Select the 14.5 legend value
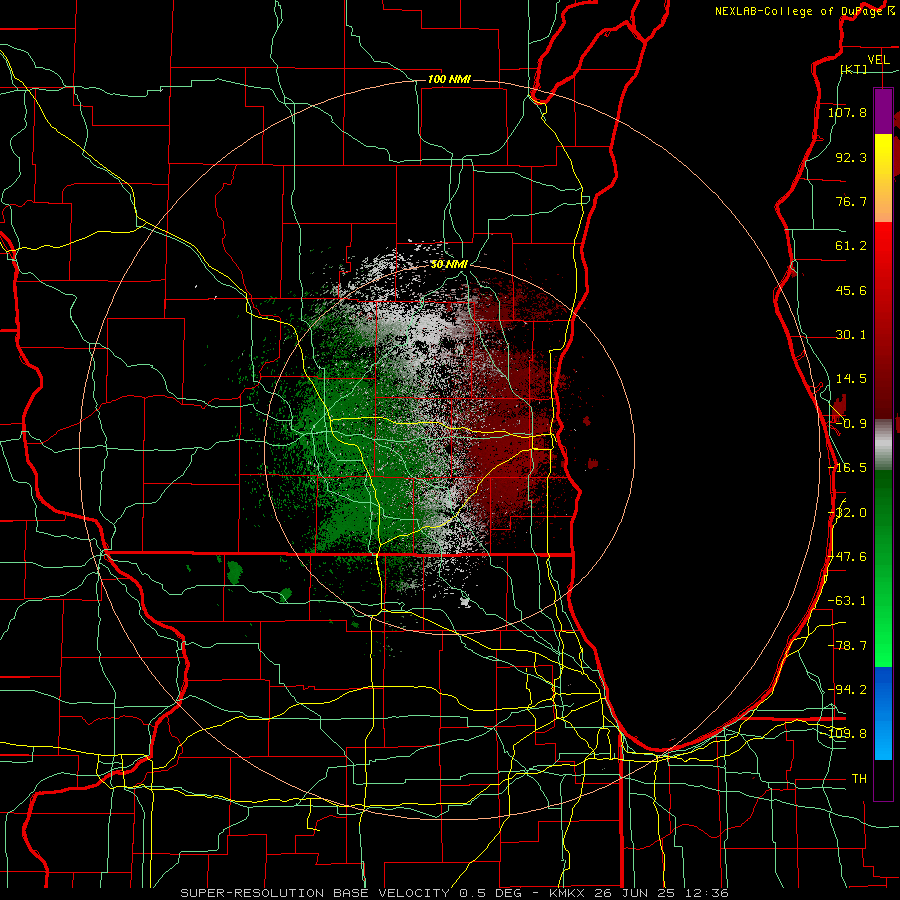This screenshot has width=900, height=900. tap(851, 379)
